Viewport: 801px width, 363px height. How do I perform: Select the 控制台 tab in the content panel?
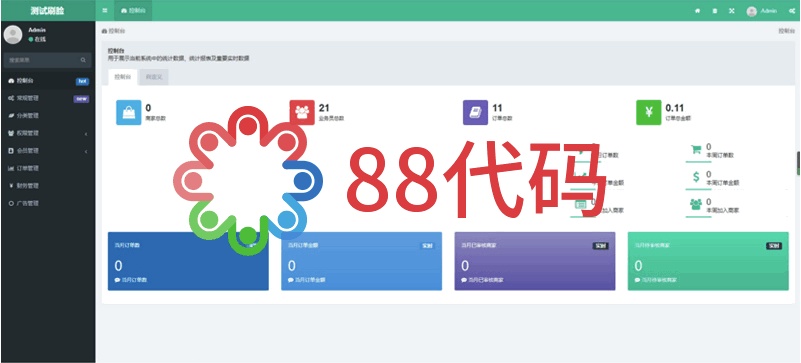point(123,77)
